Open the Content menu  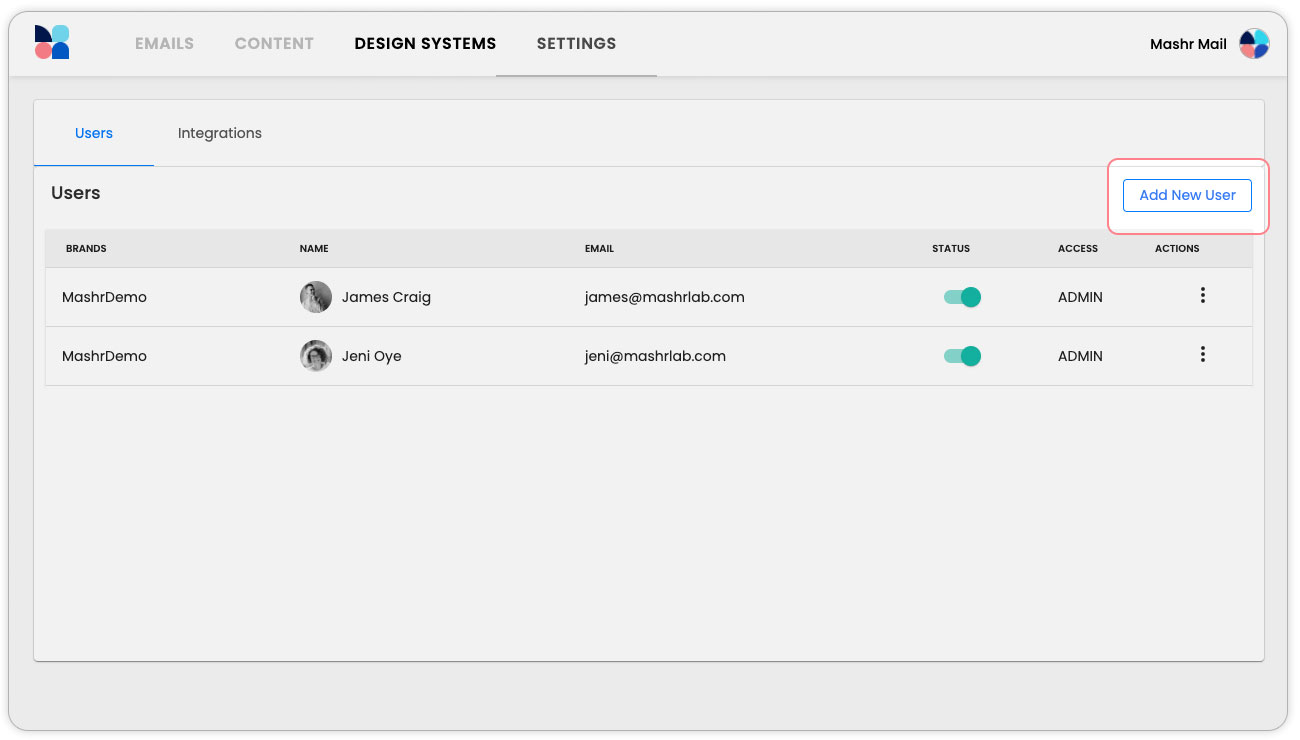coord(274,44)
